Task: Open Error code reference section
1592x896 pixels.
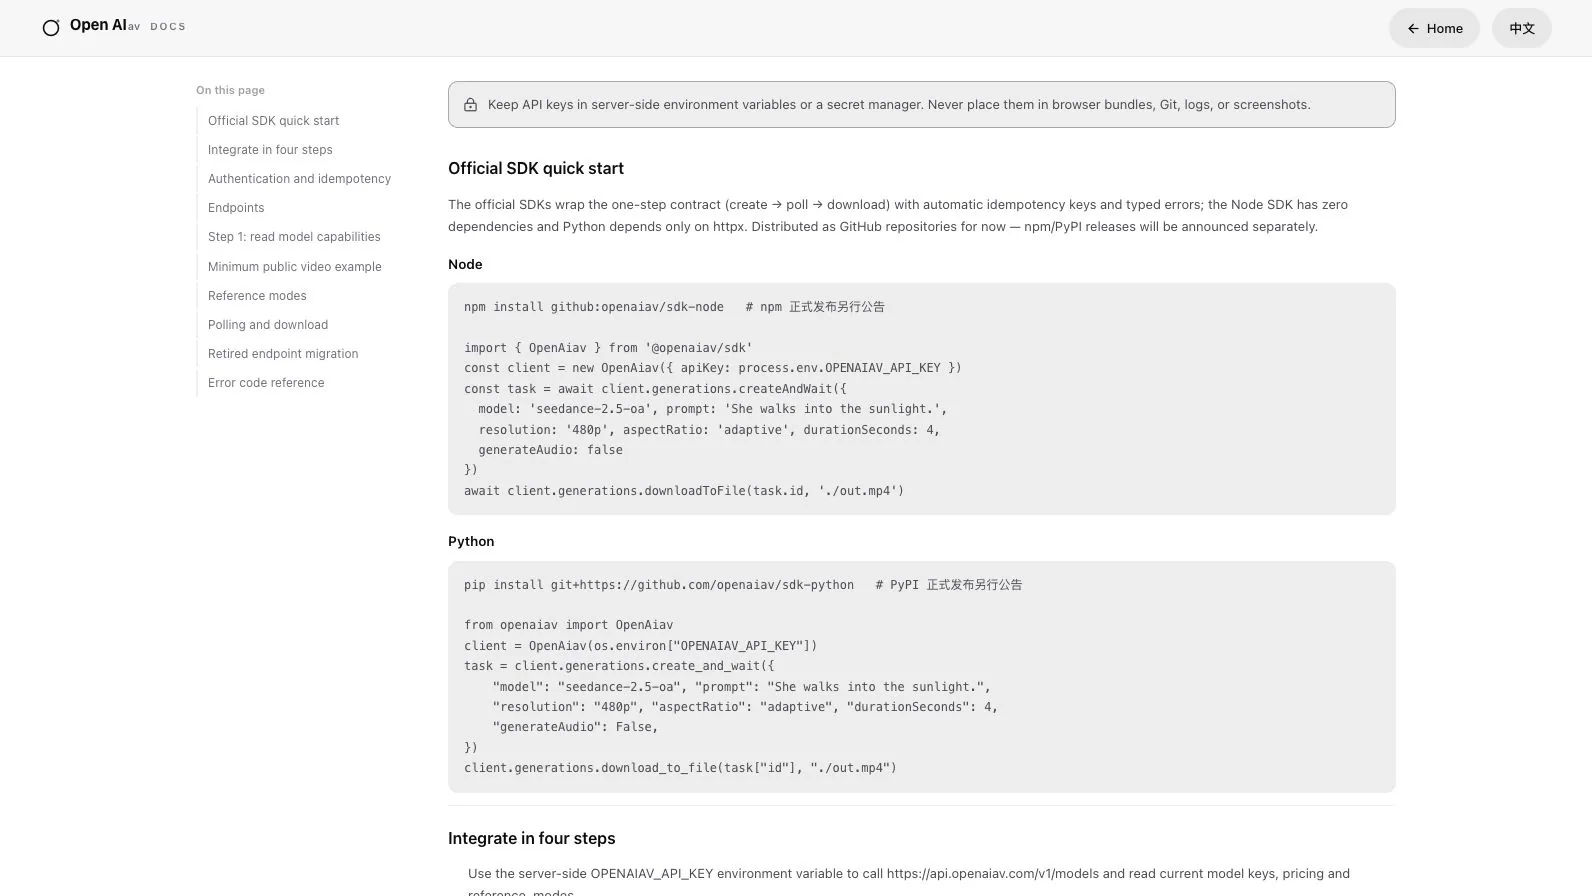Action: point(266,383)
